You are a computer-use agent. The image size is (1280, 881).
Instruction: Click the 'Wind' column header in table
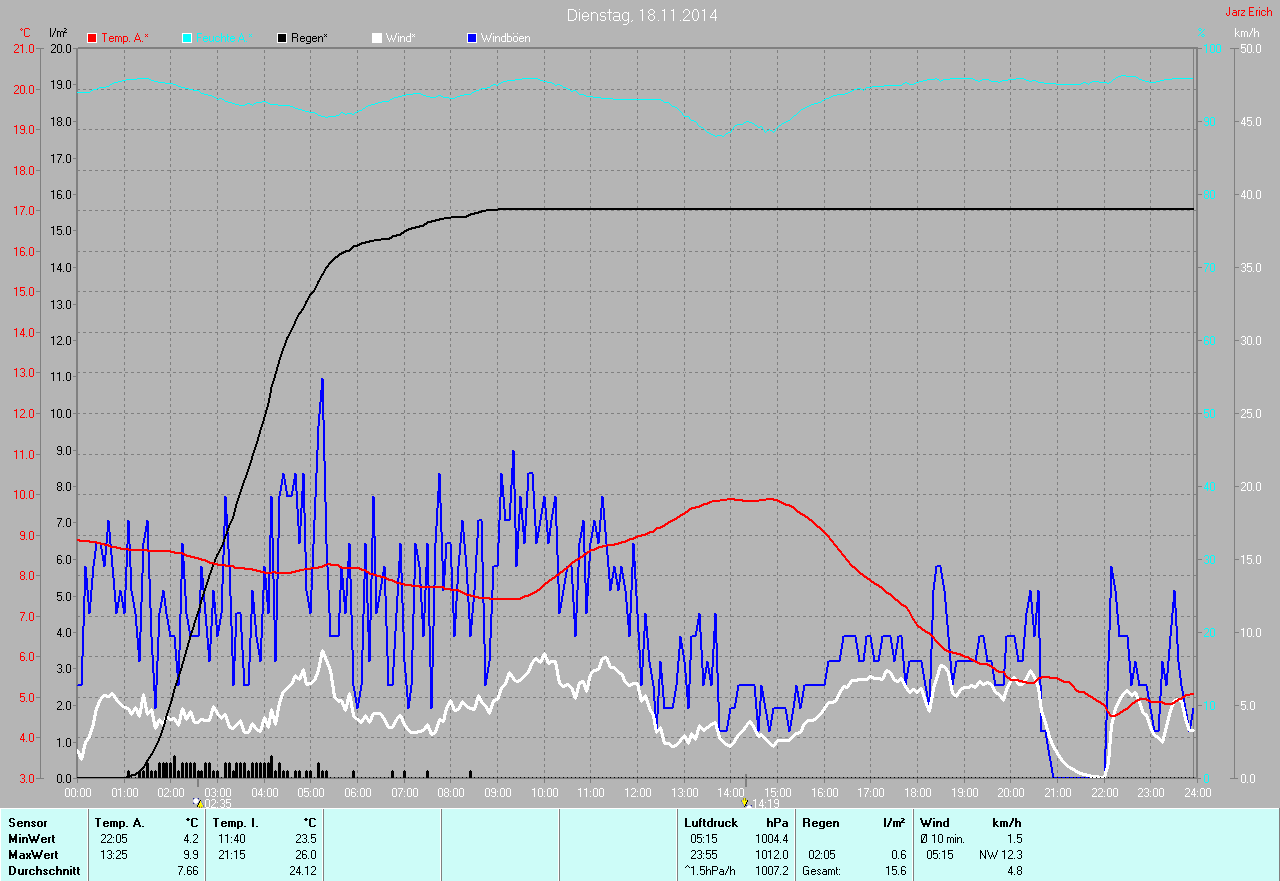(935, 822)
